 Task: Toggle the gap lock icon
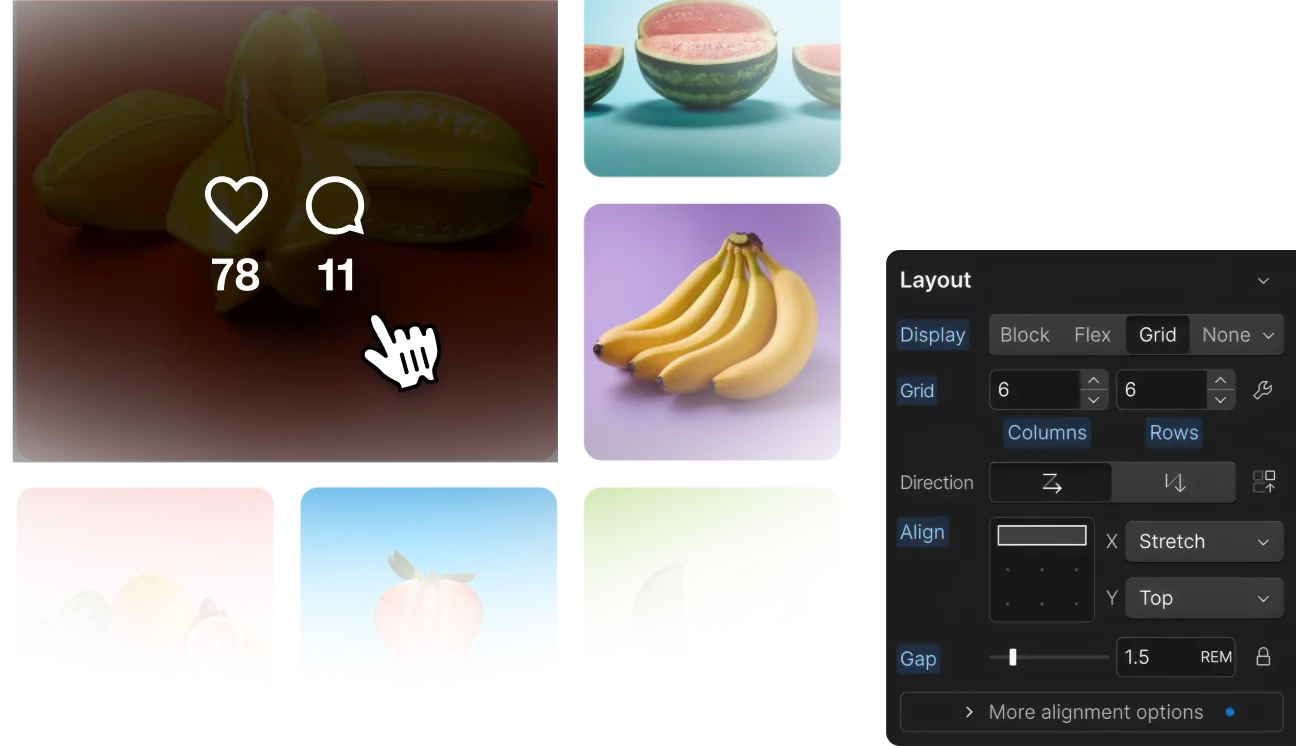tap(1263, 657)
